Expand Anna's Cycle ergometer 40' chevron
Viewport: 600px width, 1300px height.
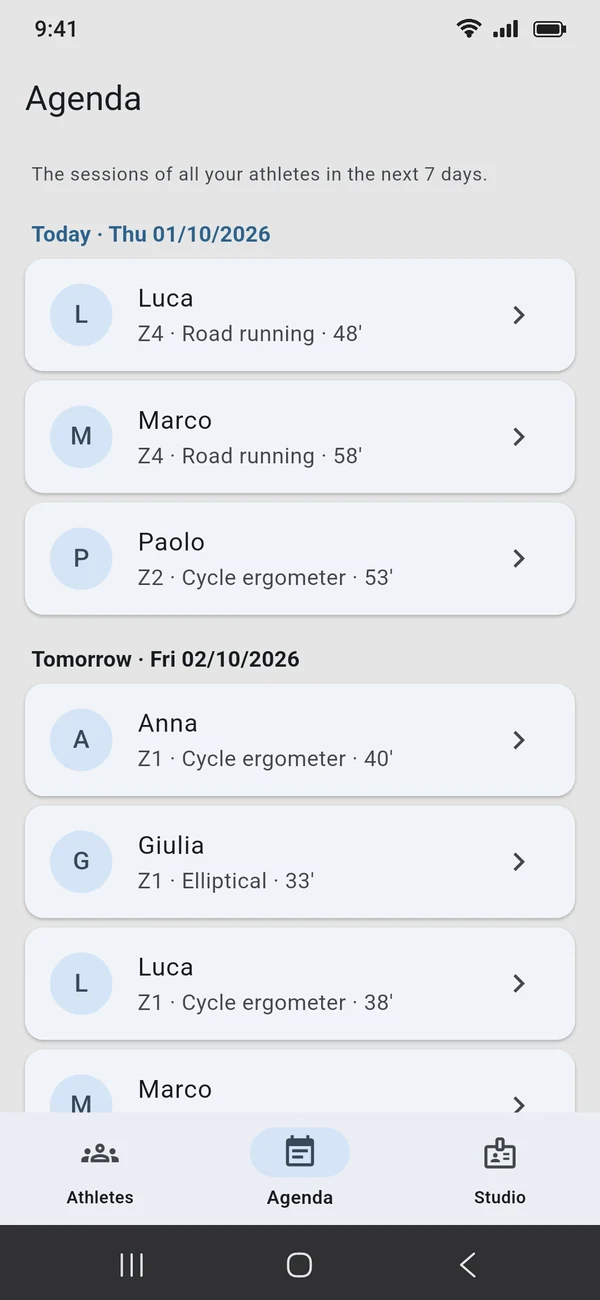tap(519, 740)
